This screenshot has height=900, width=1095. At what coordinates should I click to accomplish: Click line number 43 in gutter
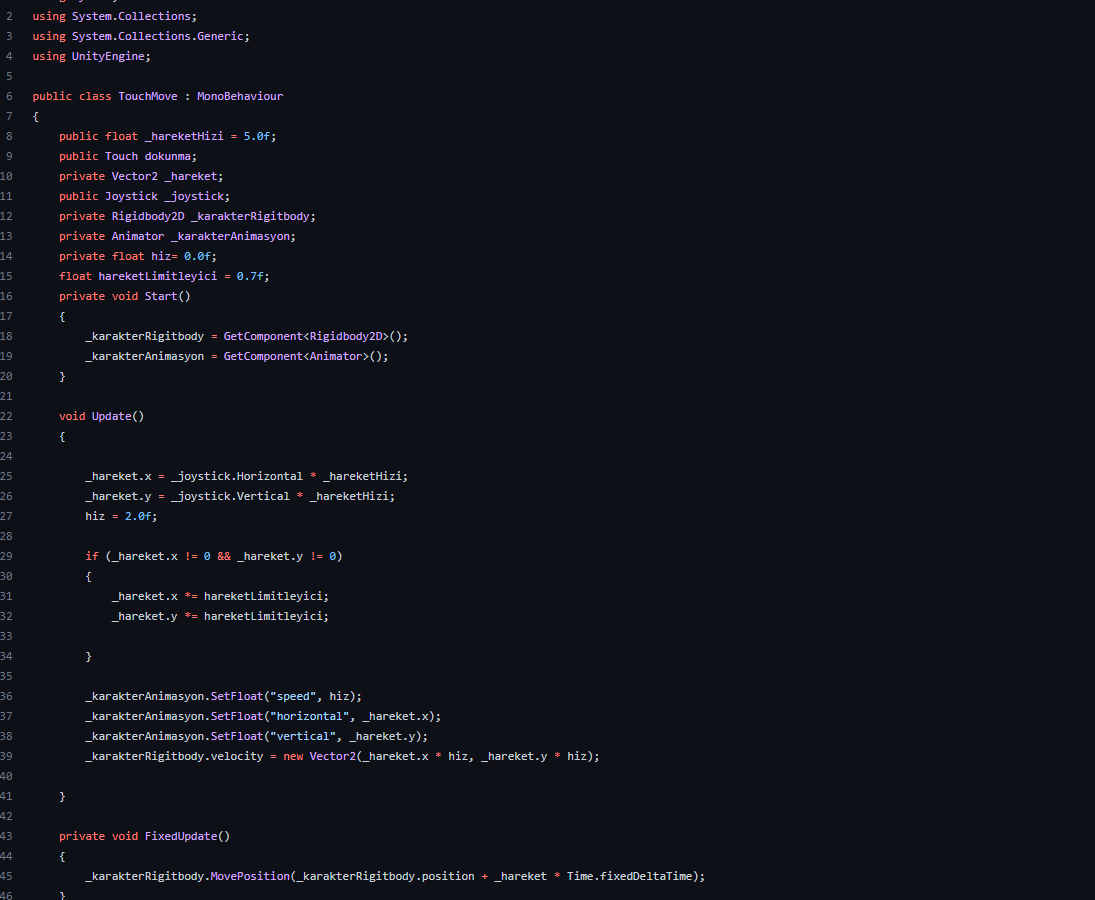pos(6,836)
